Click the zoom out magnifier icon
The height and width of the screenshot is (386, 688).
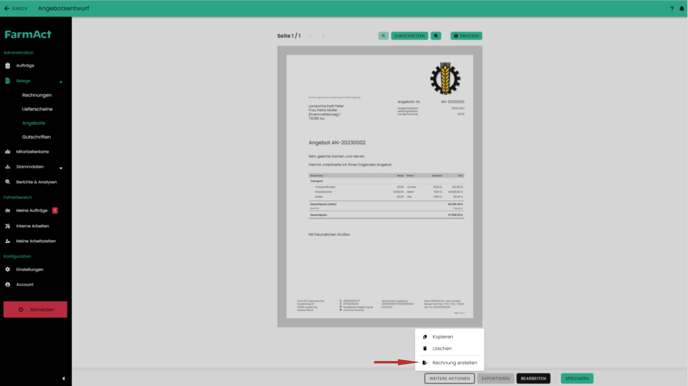coord(383,36)
